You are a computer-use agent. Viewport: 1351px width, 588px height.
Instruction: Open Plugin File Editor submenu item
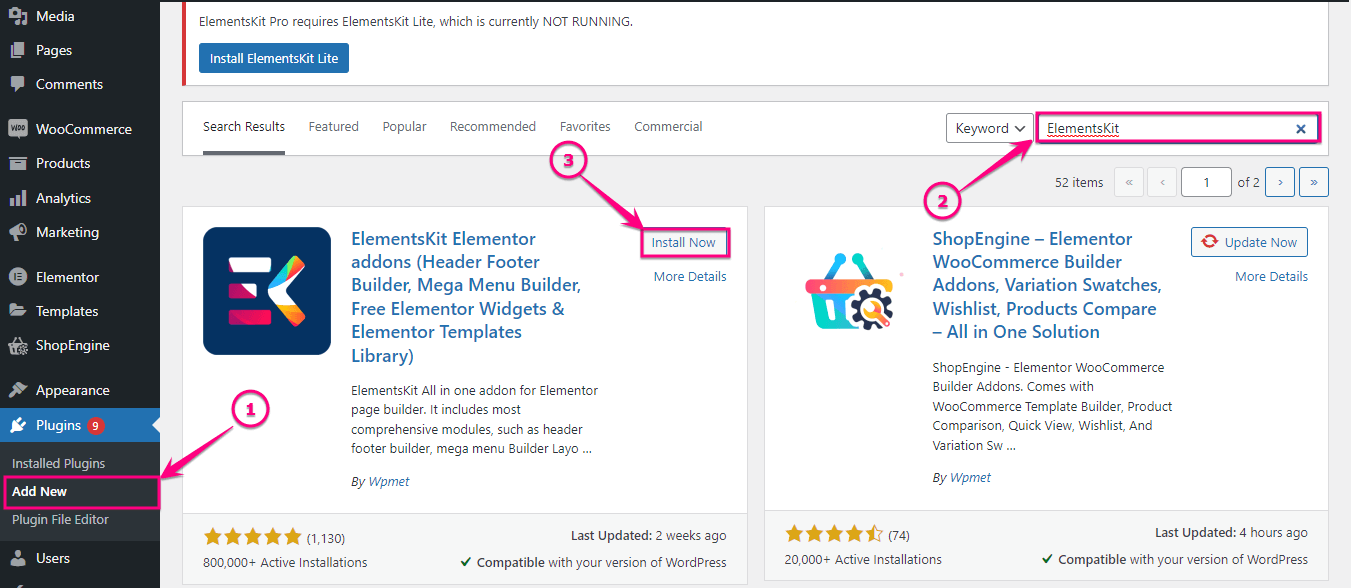tap(60, 520)
